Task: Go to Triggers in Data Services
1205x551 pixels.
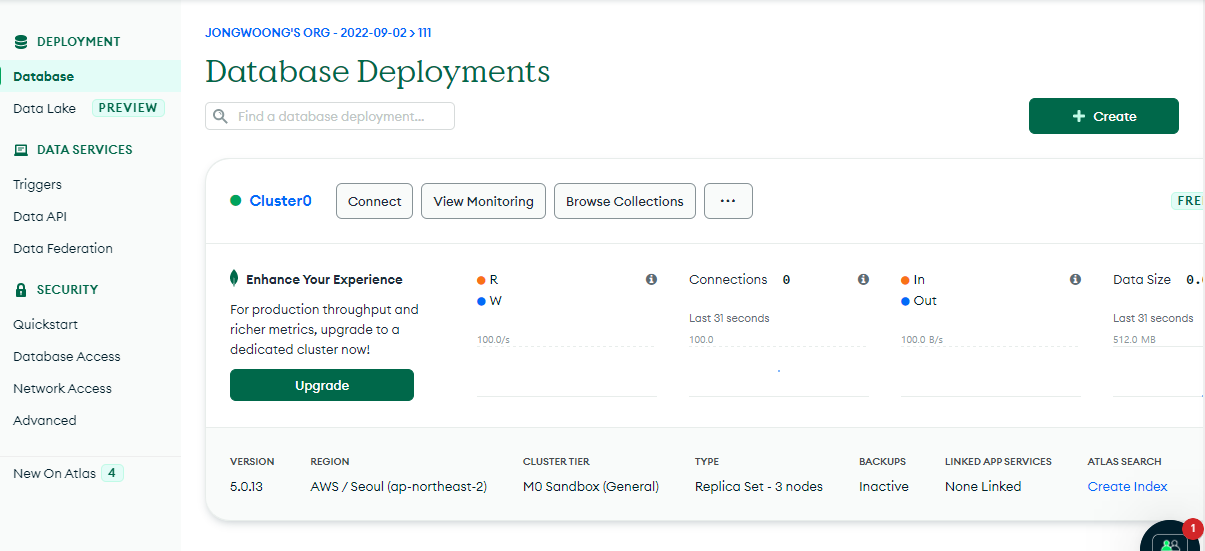Action: point(37,184)
